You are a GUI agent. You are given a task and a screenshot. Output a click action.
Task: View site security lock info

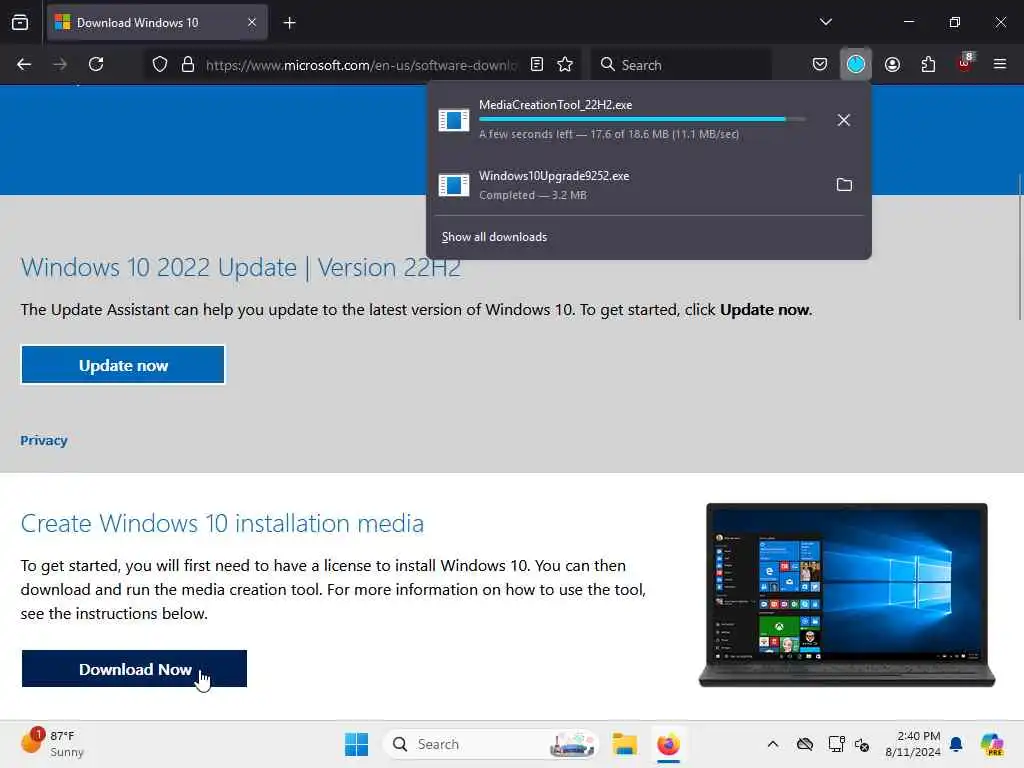(x=188, y=64)
